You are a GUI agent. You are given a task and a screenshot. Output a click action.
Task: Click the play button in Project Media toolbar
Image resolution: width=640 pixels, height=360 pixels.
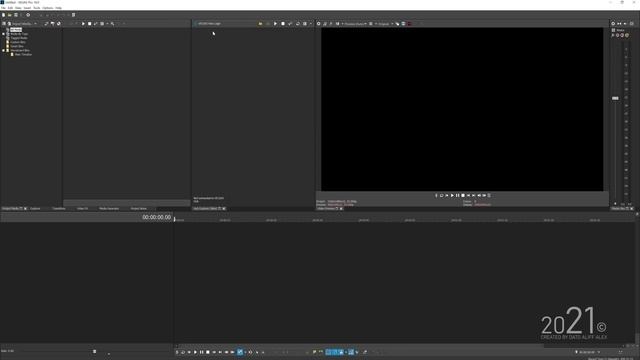(x=83, y=24)
